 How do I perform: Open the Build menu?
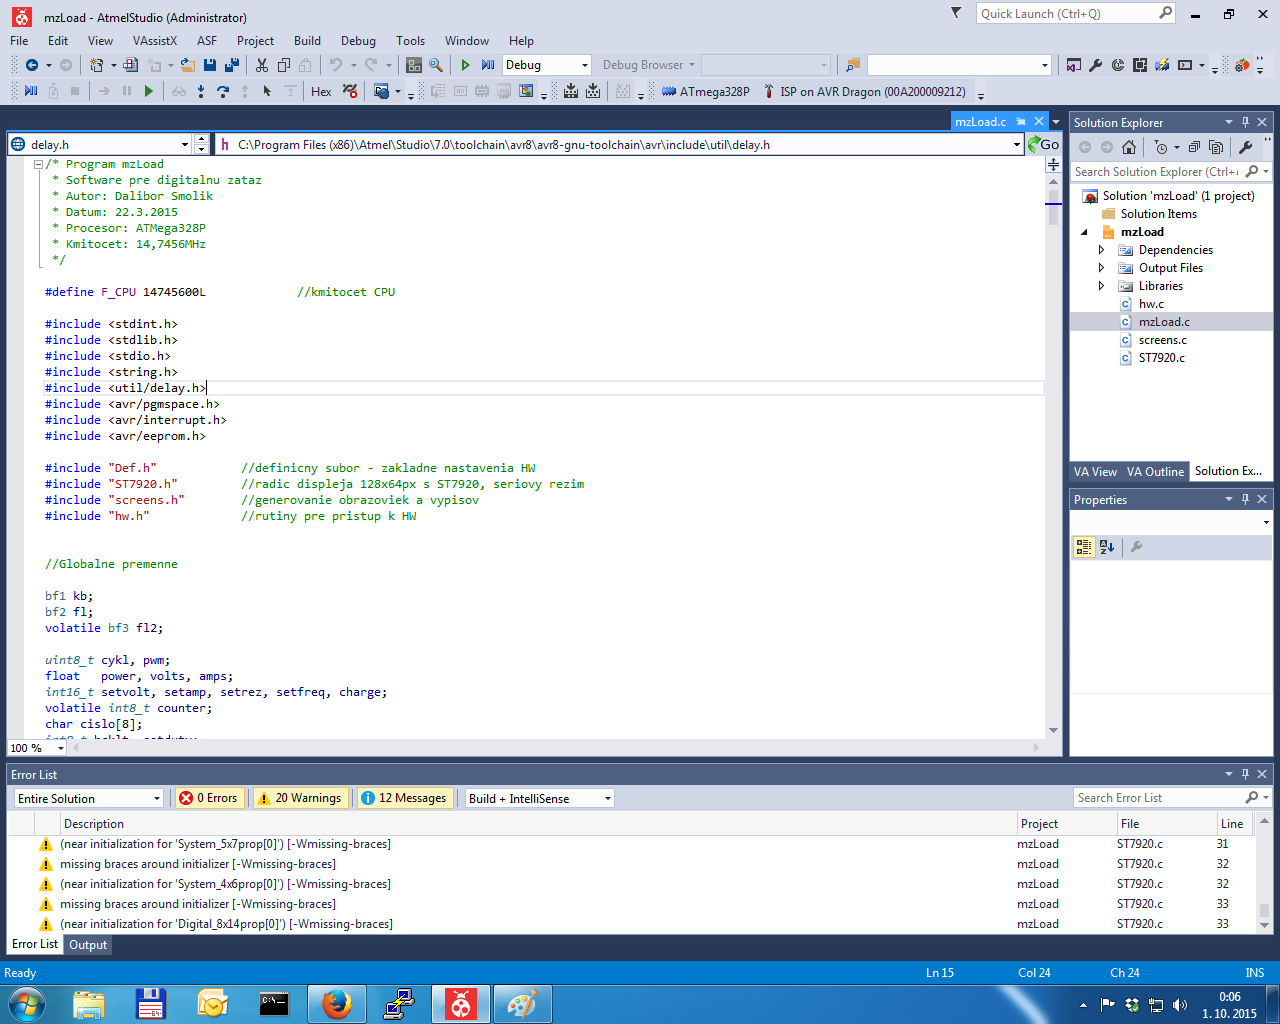[307, 41]
